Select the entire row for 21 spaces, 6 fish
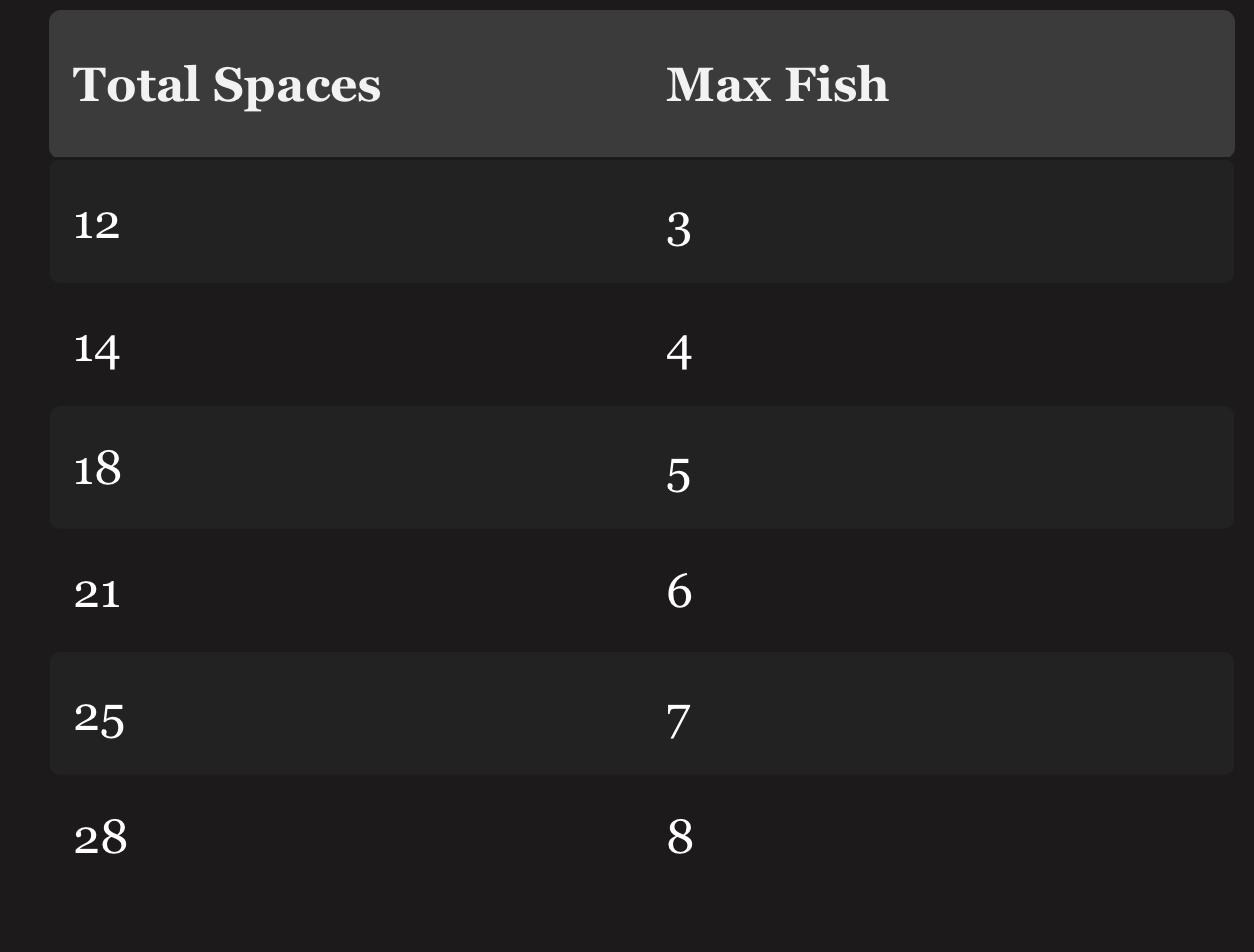 coord(642,590)
